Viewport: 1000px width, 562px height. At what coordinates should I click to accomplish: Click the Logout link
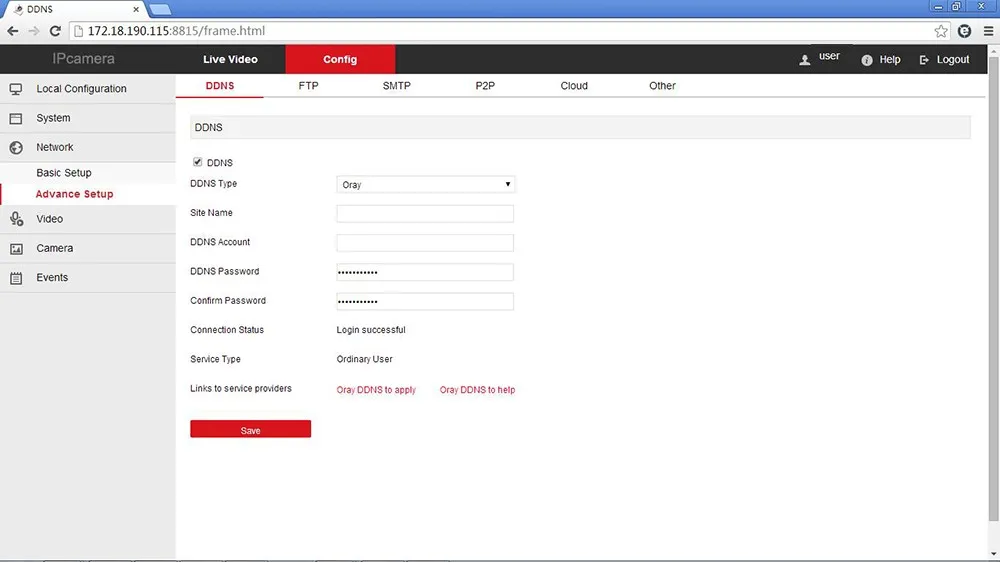pyautogui.click(x=953, y=59)
